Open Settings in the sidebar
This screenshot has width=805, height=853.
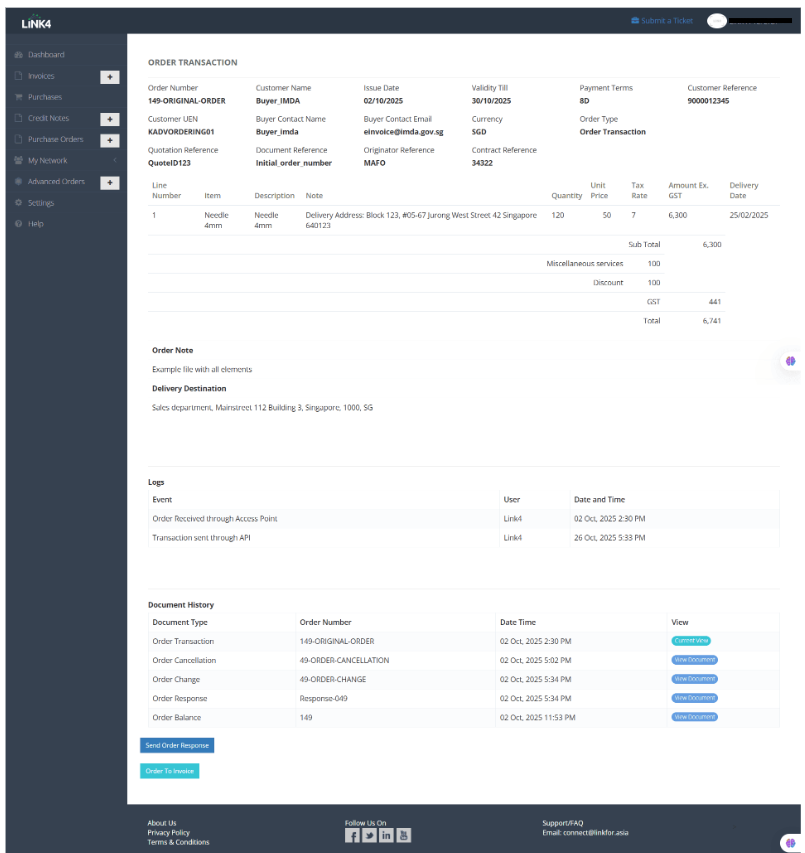pyautogui.click(x=41, y=203)
